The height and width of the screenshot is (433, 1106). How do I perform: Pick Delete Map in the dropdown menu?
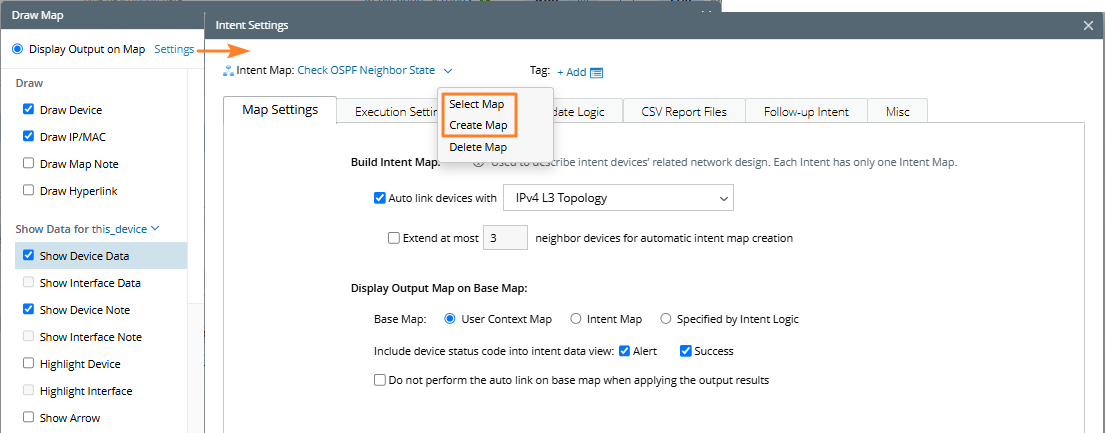coord(478,147)
